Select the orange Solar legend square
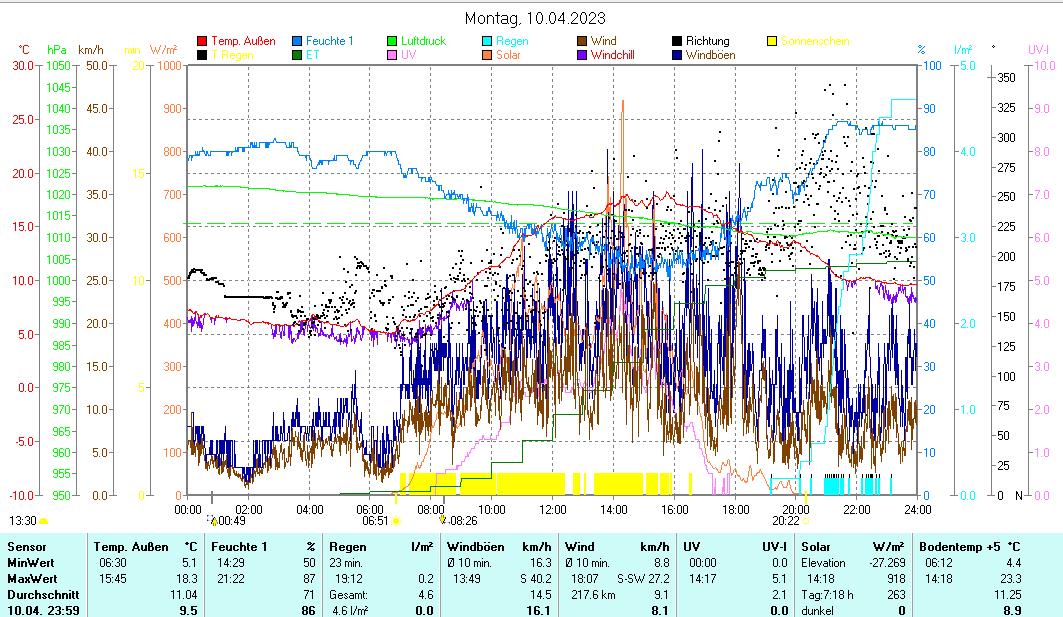The image size is (1063, 617). pos(487,55)
